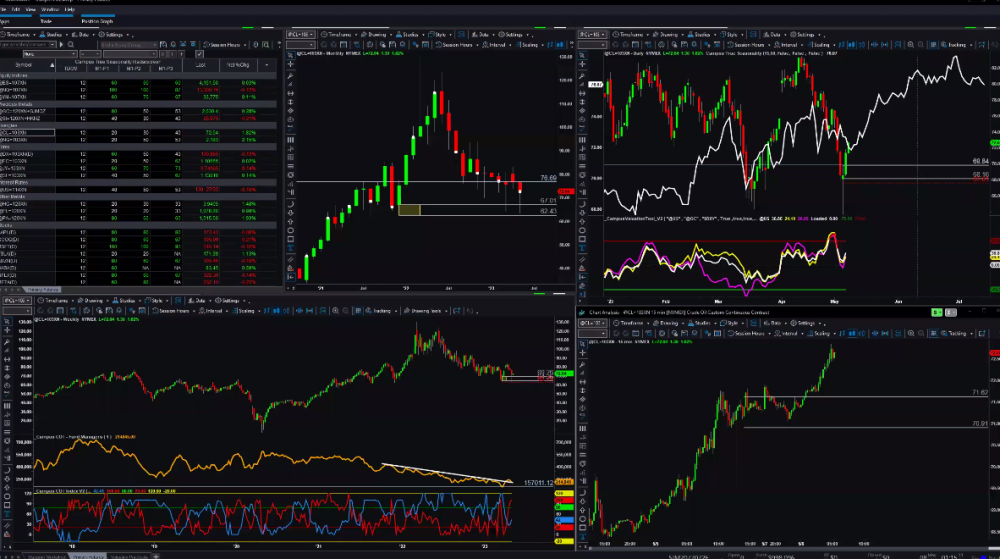Click first green button in Chart Analysis title bar

point(937,312)
